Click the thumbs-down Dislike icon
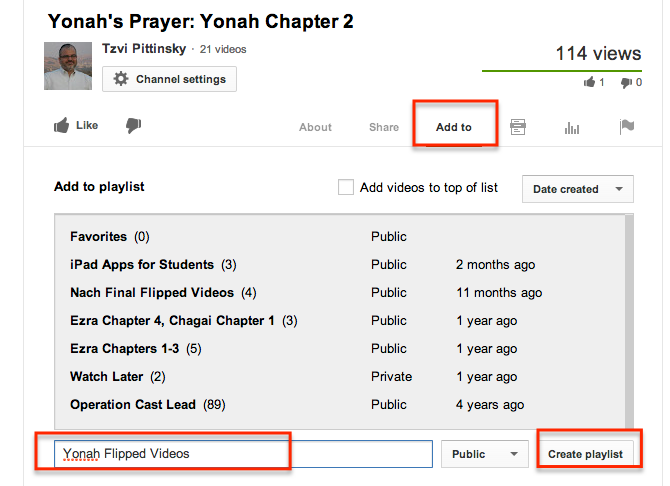The width and height of the screenshot is (670, 486). (133, 126)
